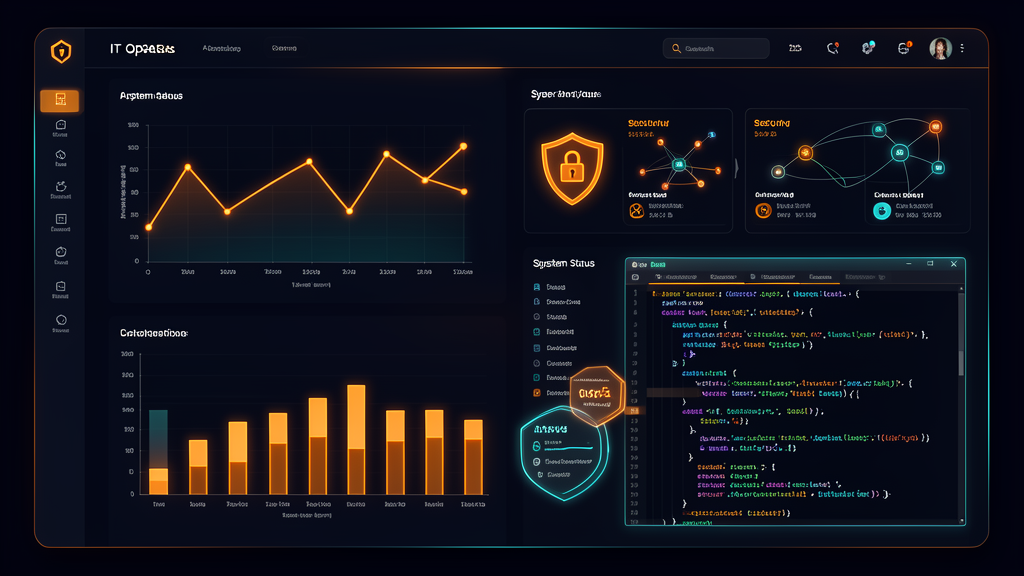The width and height of the screenshot is (1024, 576).
Task: Click the IT Operations title in header
Action: click(142, 49)
